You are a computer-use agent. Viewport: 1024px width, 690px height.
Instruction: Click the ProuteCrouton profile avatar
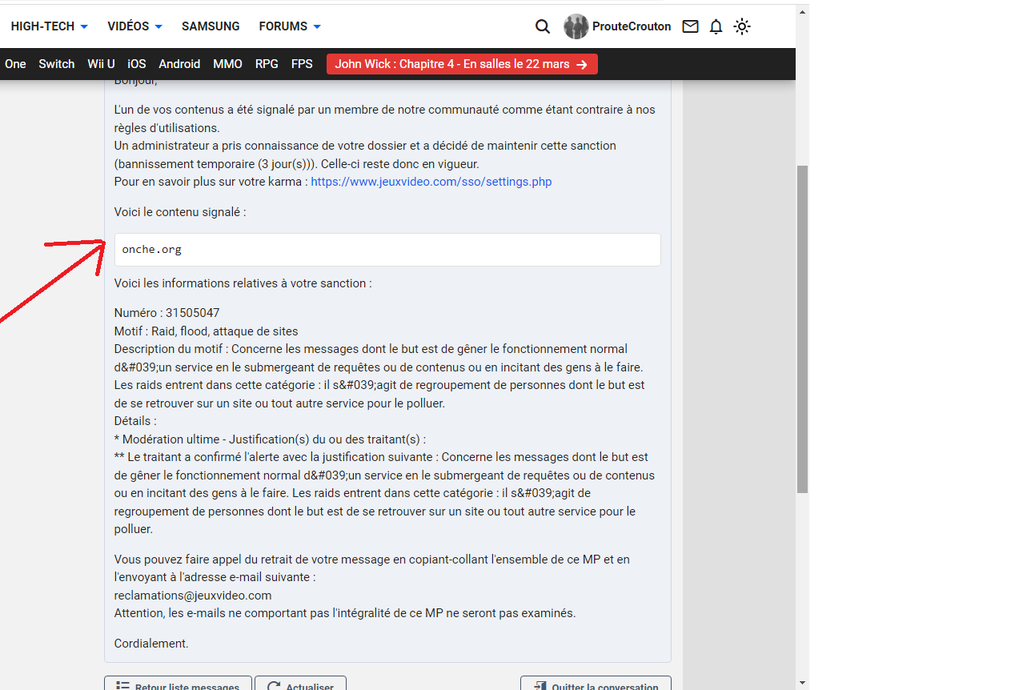point(576,27)
